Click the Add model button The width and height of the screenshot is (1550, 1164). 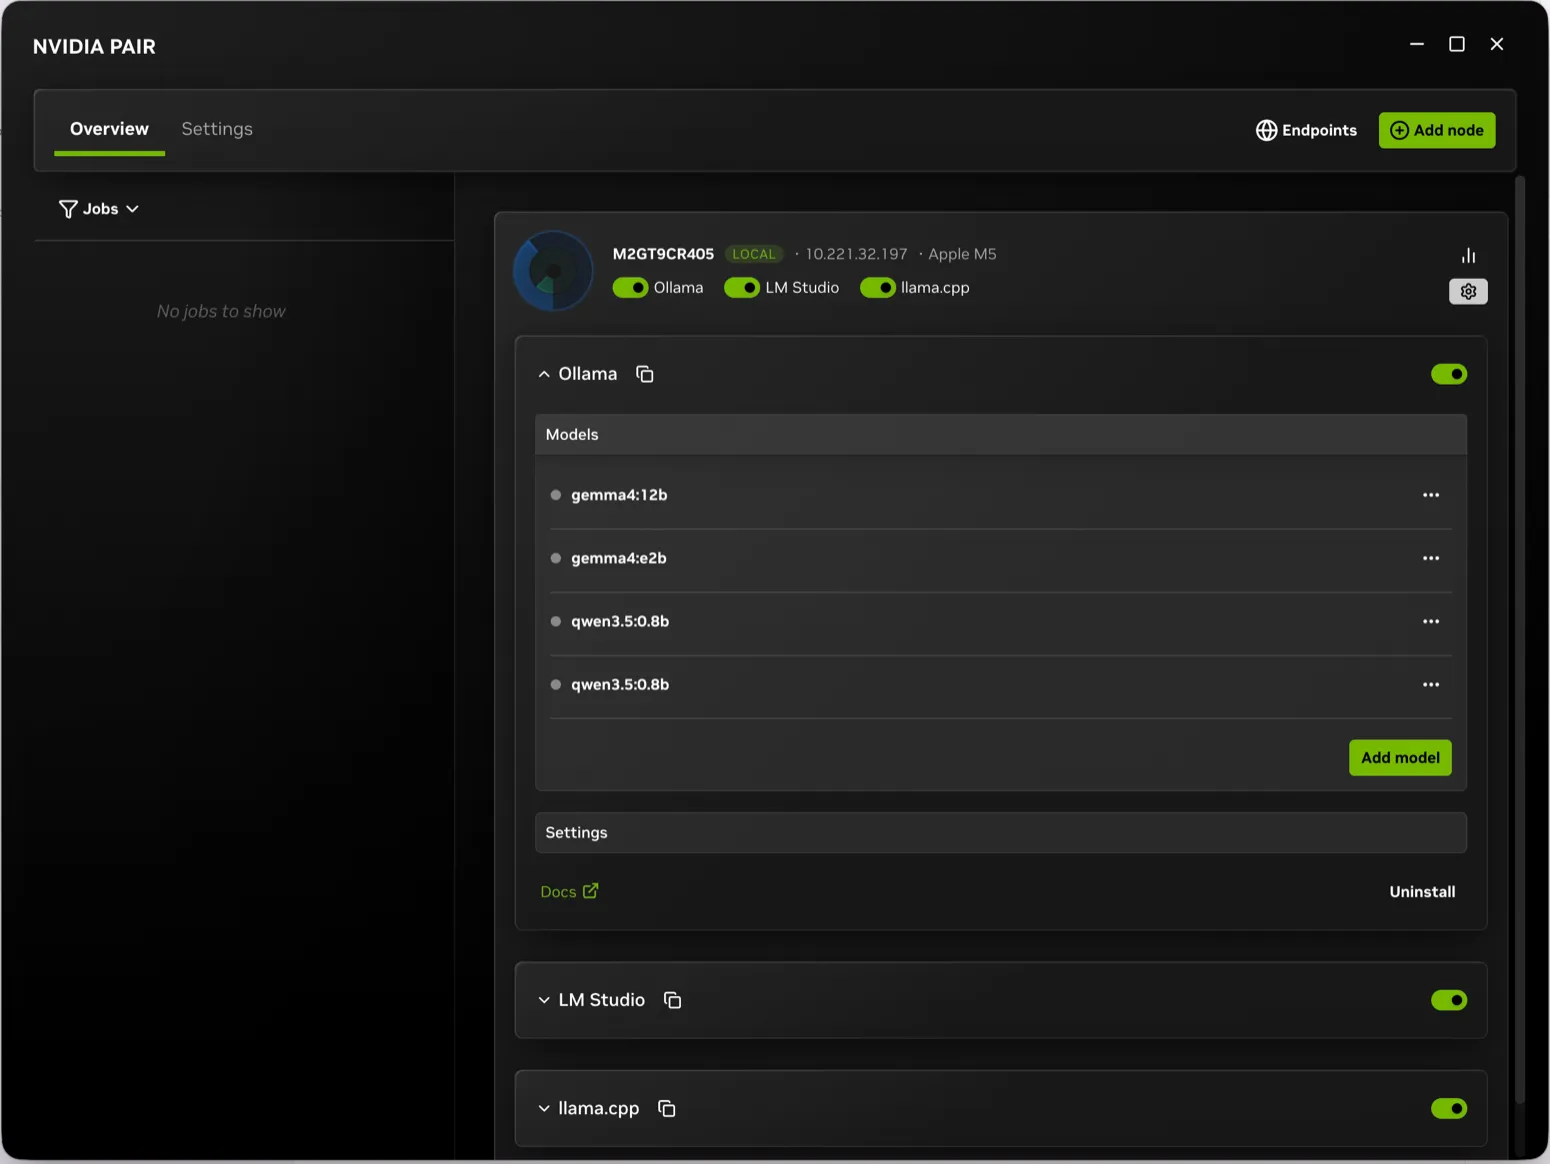pyautogui.click(x=1400, y=758)
